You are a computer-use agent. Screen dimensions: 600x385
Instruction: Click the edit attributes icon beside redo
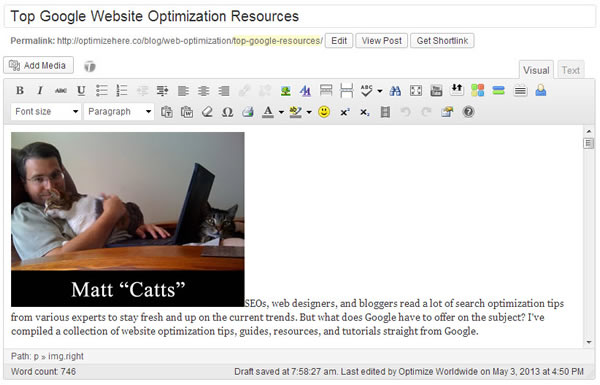coord(447,112)
